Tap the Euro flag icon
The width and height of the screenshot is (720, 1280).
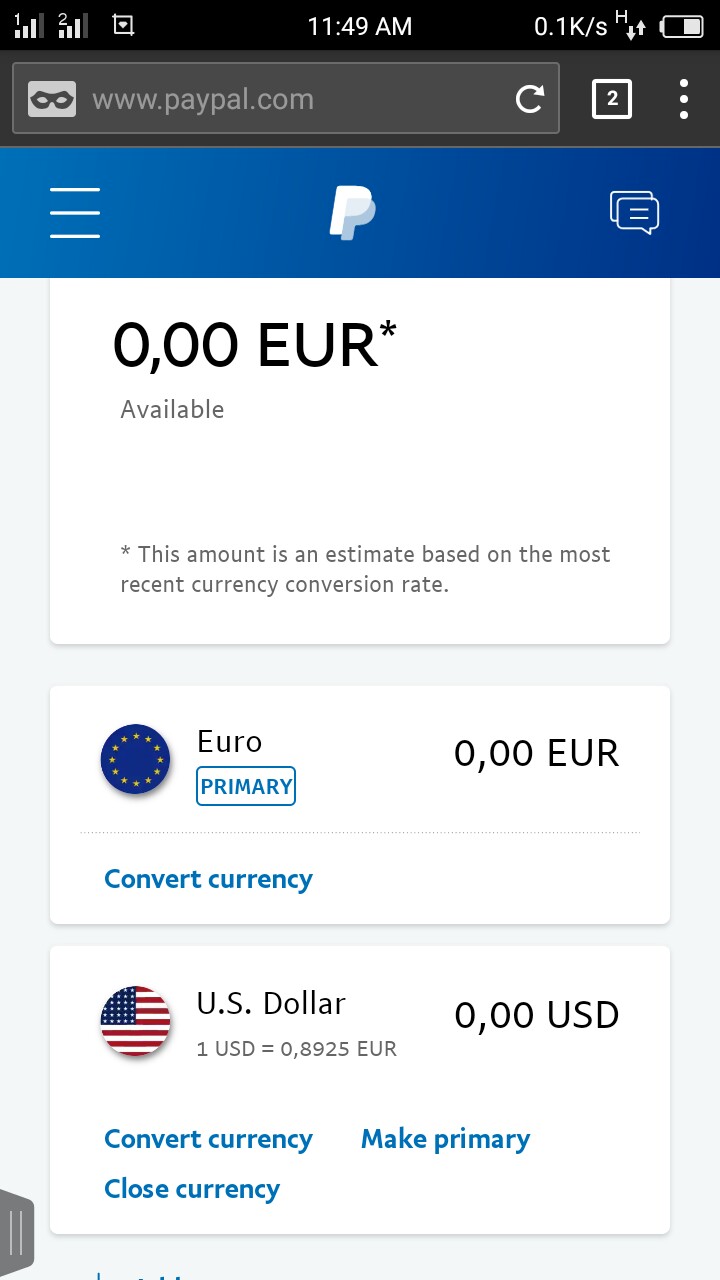pos(135,759)
